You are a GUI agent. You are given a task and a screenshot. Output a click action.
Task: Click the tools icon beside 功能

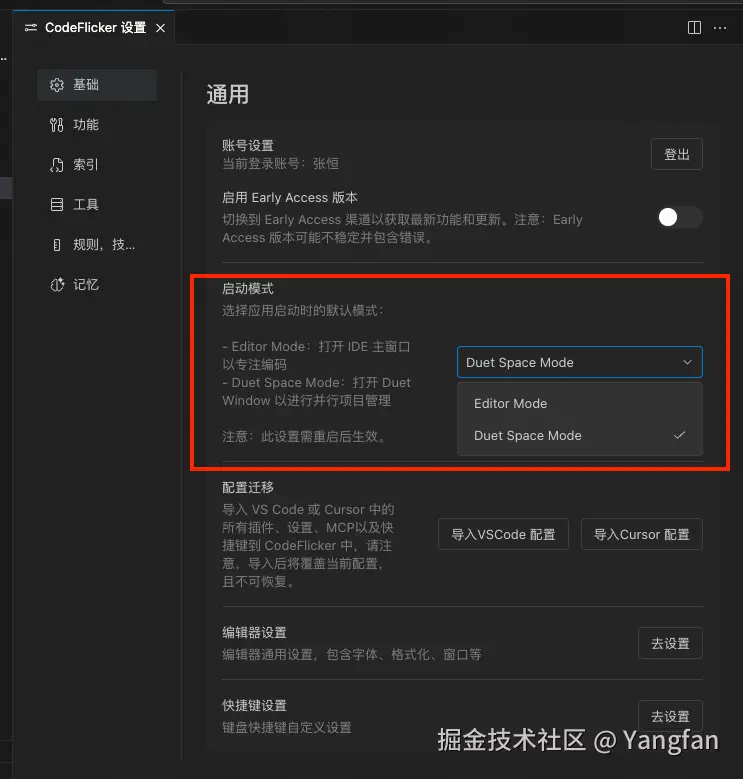[57, 125]
